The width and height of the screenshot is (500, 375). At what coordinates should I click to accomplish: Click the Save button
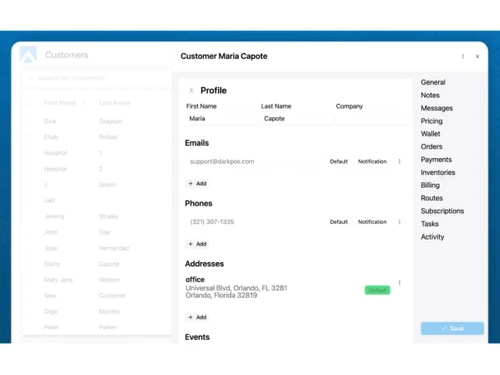click(452, 328)
